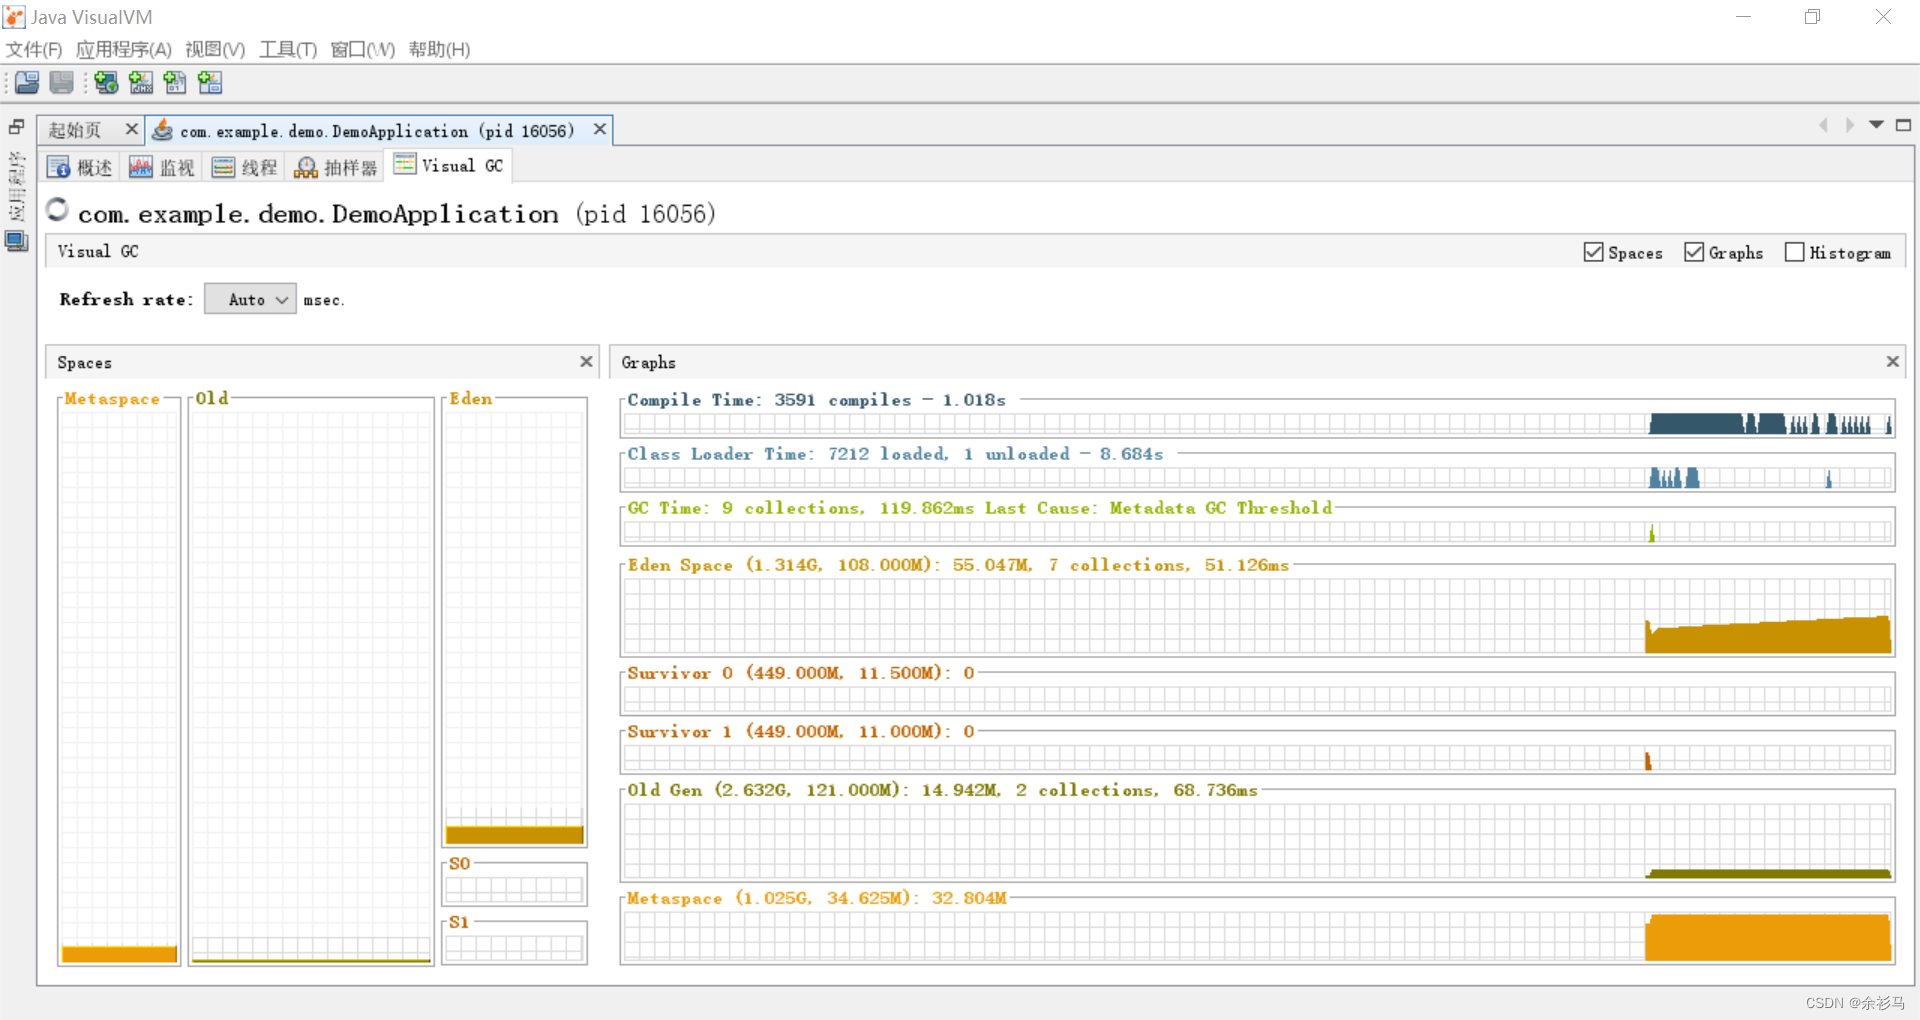Click the Save Snapshot toolbar icon
The width and height of the screenshot is (1920, 1020).
[x=61, y=82]
